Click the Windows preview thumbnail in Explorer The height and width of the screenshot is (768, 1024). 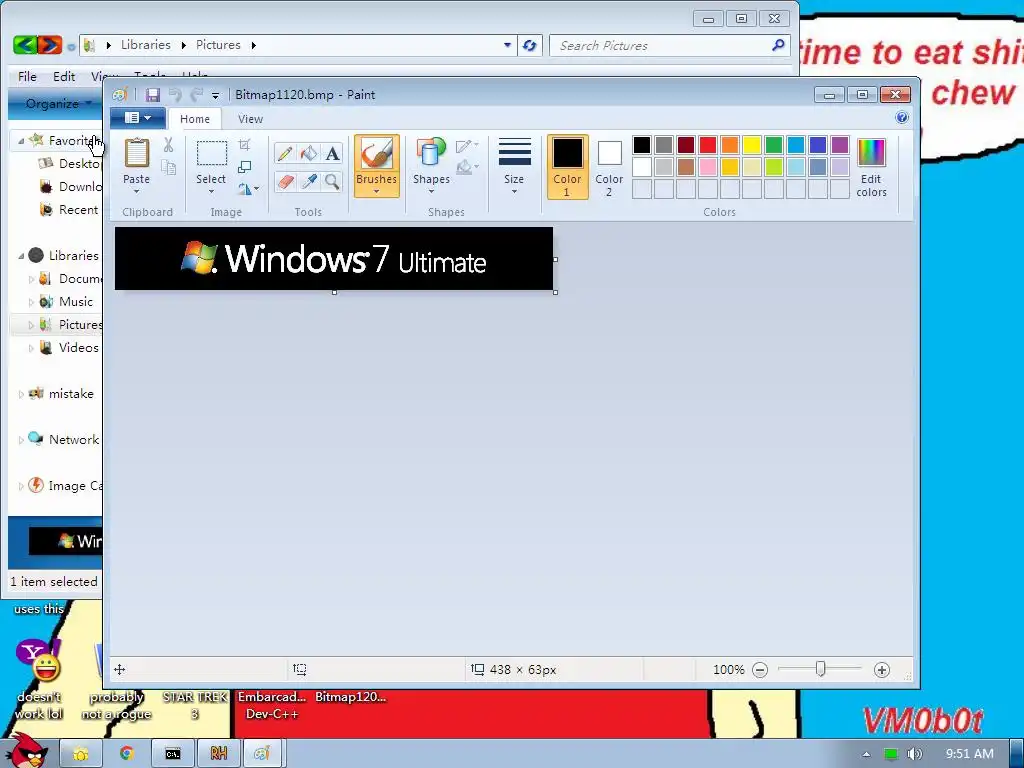65,541
